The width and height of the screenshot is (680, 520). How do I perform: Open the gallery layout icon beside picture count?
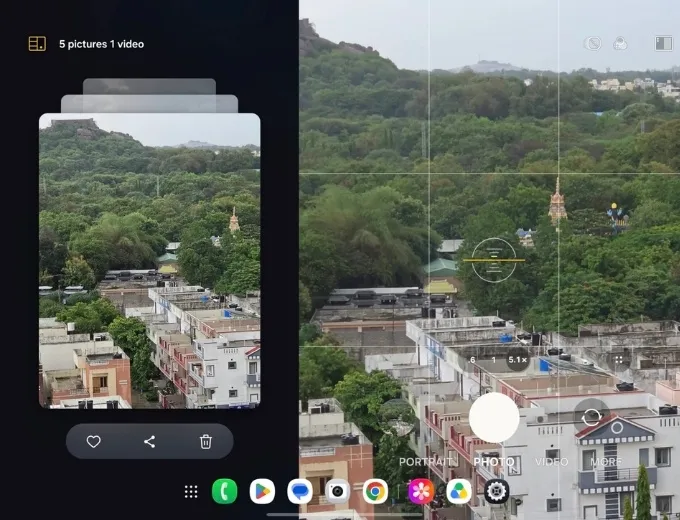point(37,44)
